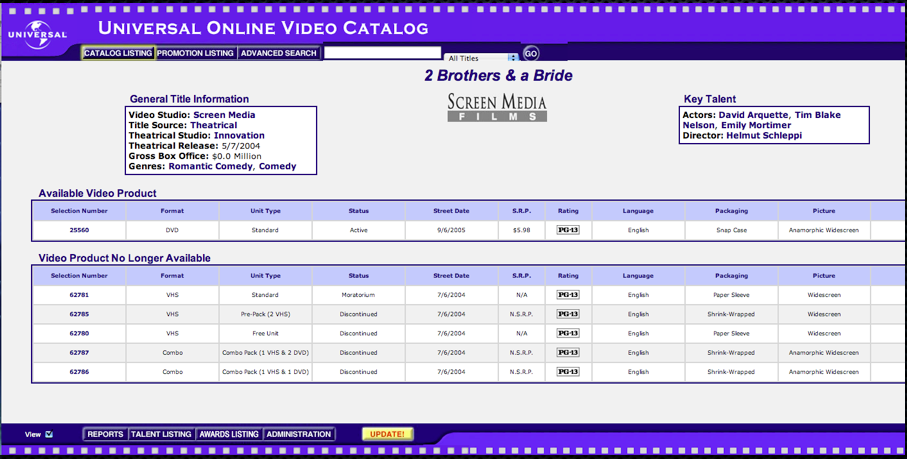Click Status header in No Longer Available table
This screenshot has height=459, width=907.
click(359, 276)
